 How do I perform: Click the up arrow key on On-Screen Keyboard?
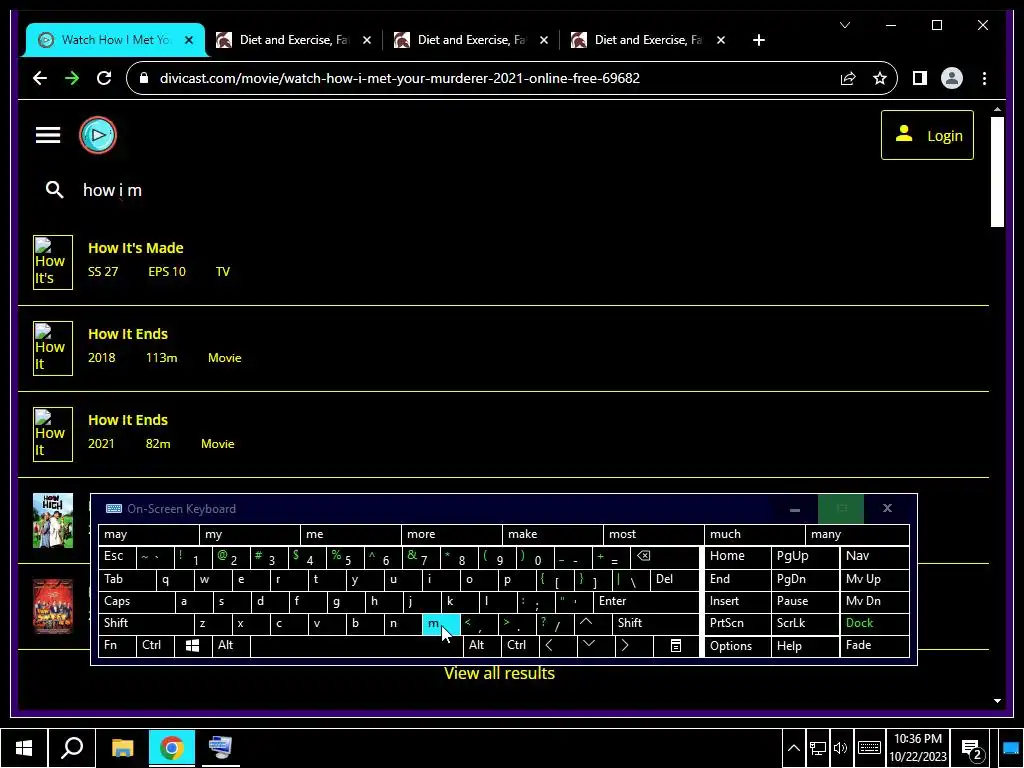[x=586, y=623]
